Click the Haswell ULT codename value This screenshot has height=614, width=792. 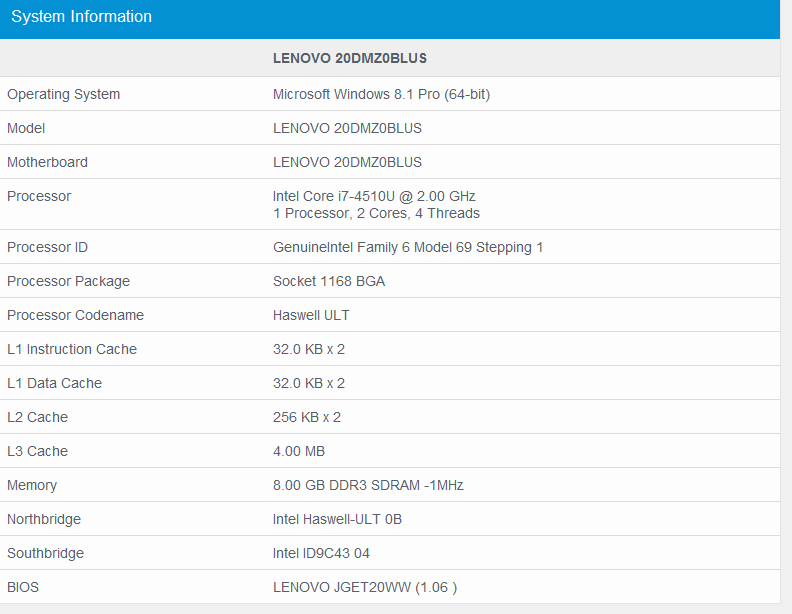pos(311,315)
